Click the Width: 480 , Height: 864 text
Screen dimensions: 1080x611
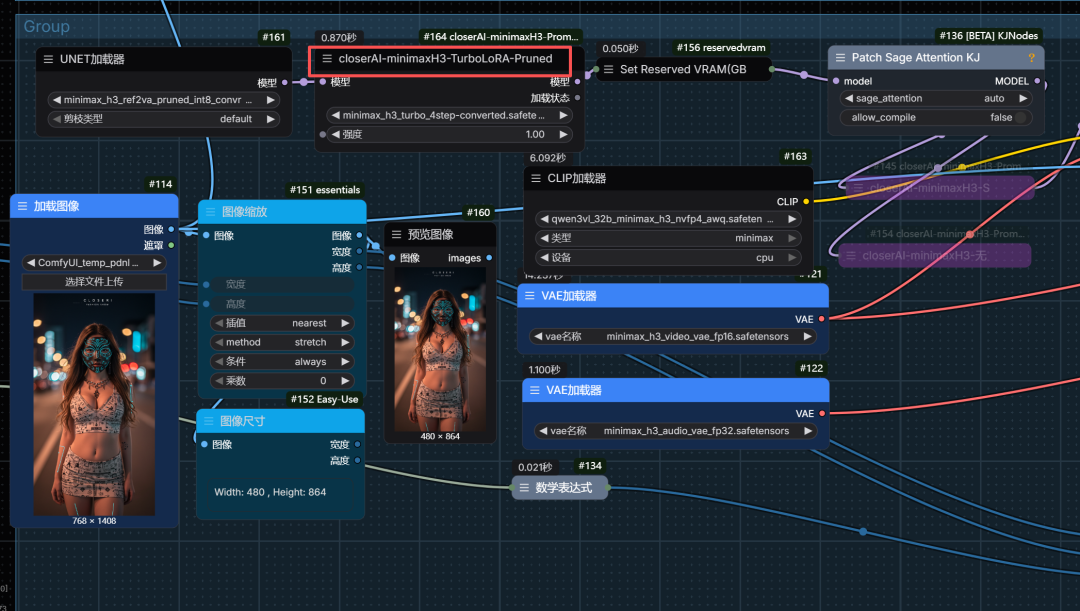[270, 492]
